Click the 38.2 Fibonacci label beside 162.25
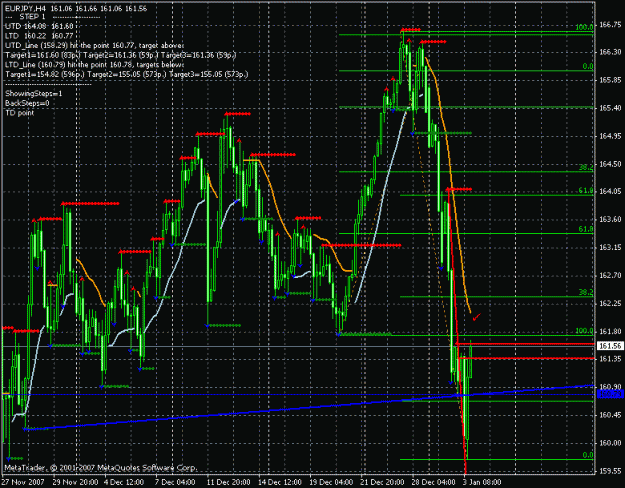This screenshot has width=625, height=488. [586, 292]
